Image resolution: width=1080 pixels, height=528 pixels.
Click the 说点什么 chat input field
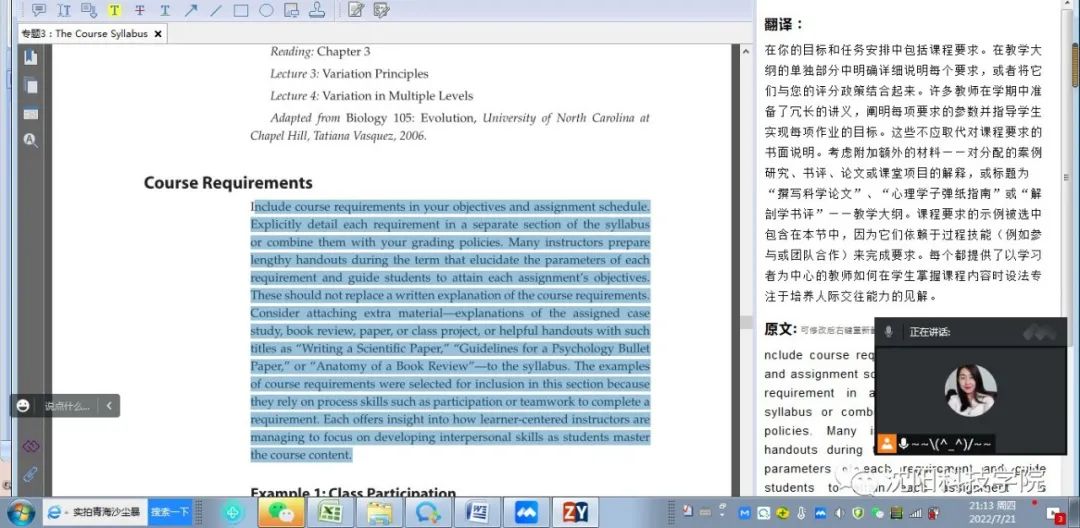[x=66, y=406]
